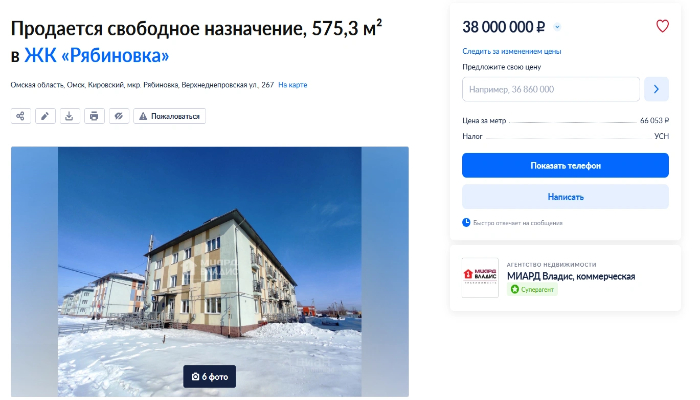The height and width of the screenshot is (400, 700).
Task: Open the 6 фото gallery badge
Action: (x=209, y=377)
